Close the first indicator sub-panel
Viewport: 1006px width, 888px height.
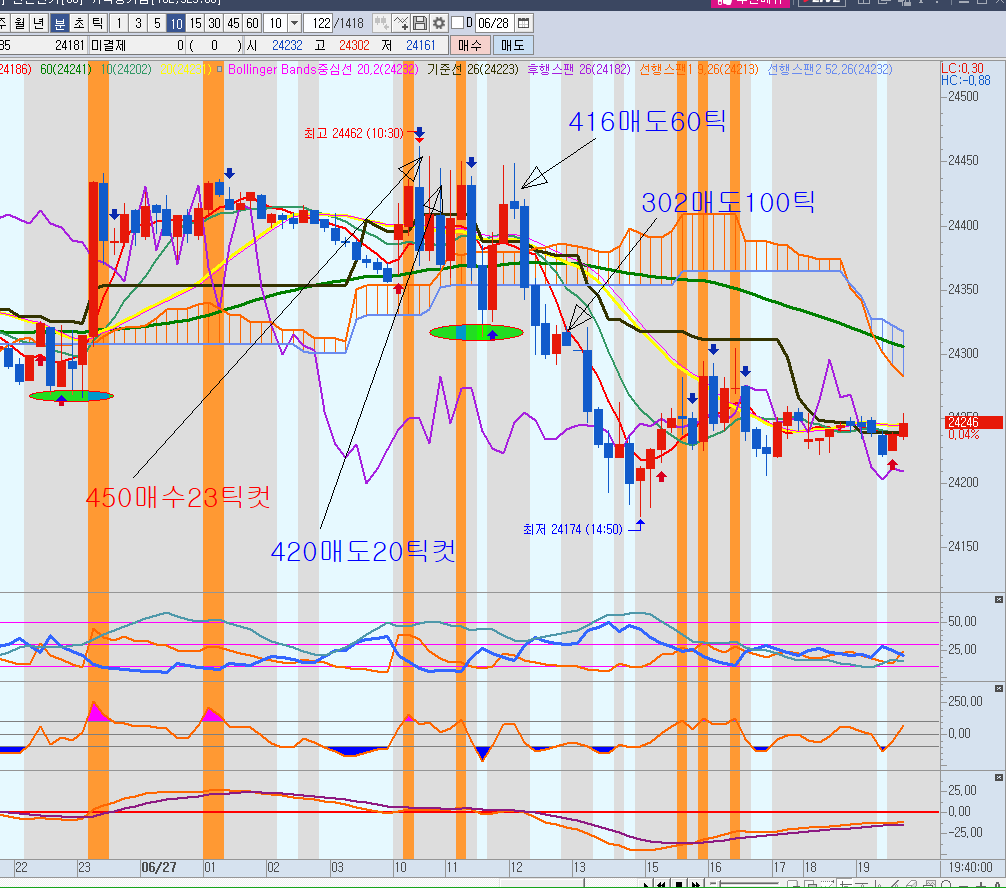[x=997, y=599]
